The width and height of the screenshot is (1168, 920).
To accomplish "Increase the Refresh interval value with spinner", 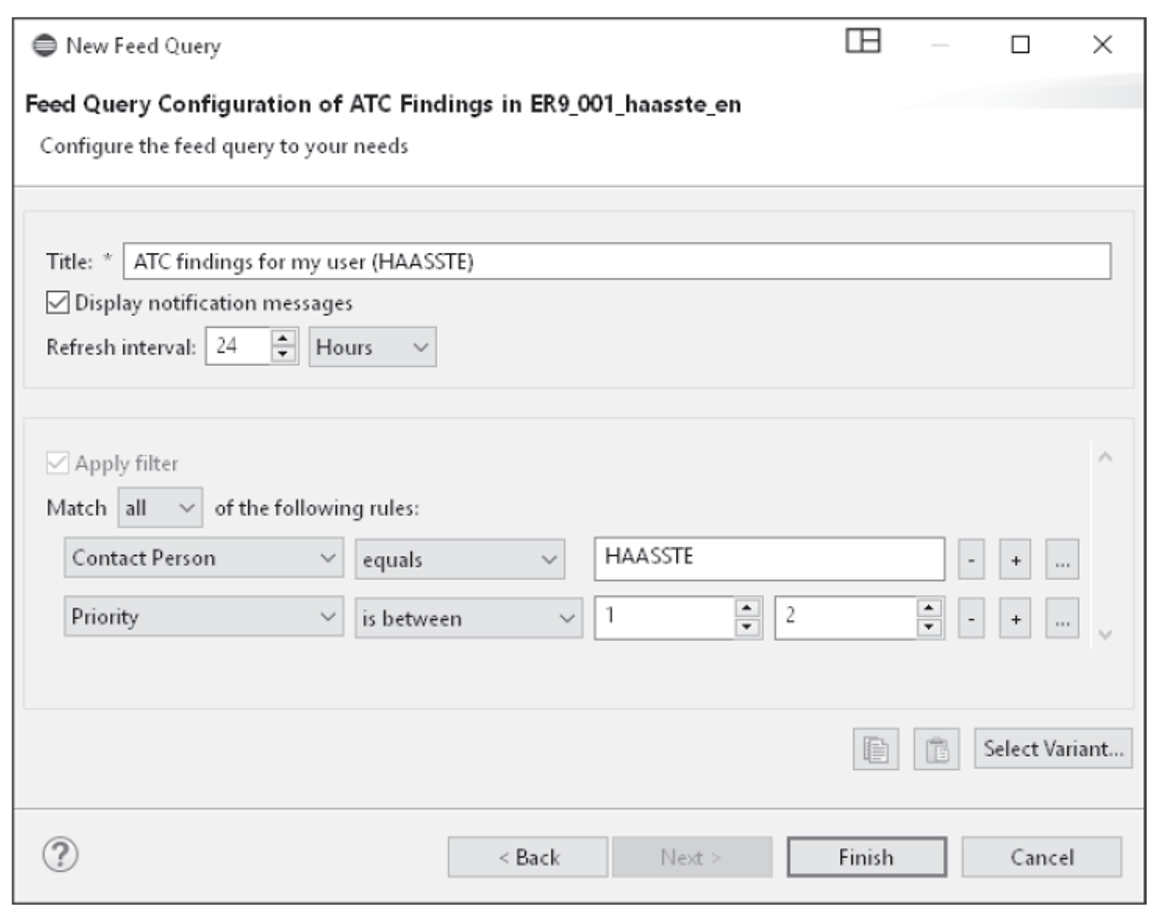I will click(284, 341).
